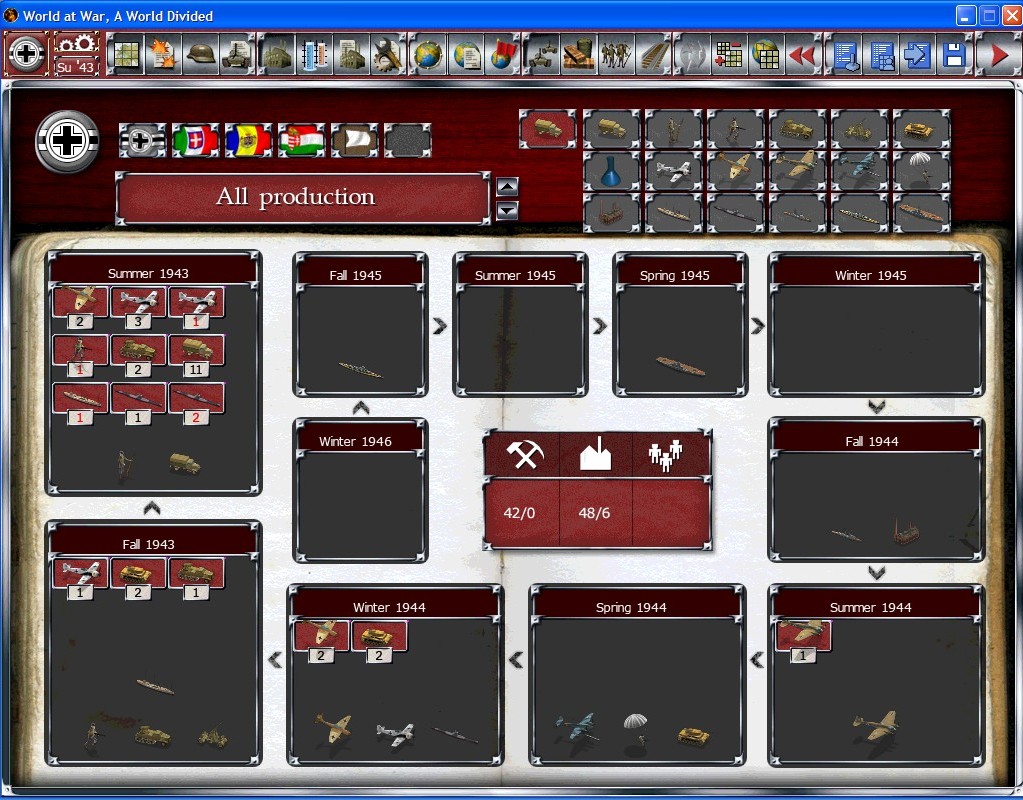Click down arrow beside All production
Viewport: 1023px width, 800px height.
(507, 210)
